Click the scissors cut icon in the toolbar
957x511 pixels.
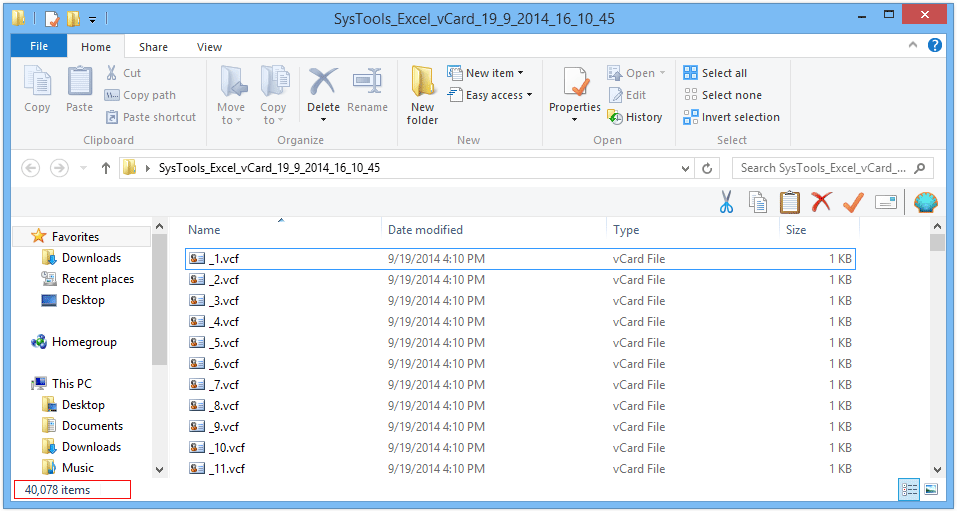726,201
